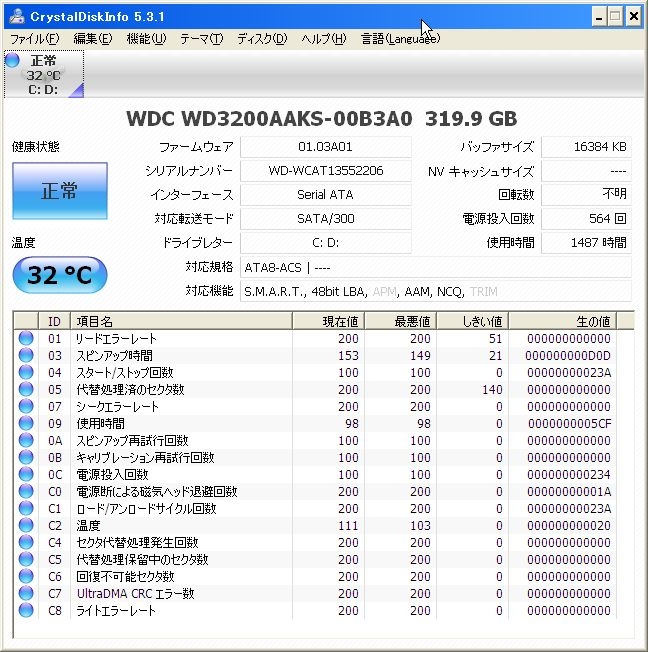Click worst value 149 in スピンアップ時間 row
This screenshot has height=652, width=648.
point(420,356)
